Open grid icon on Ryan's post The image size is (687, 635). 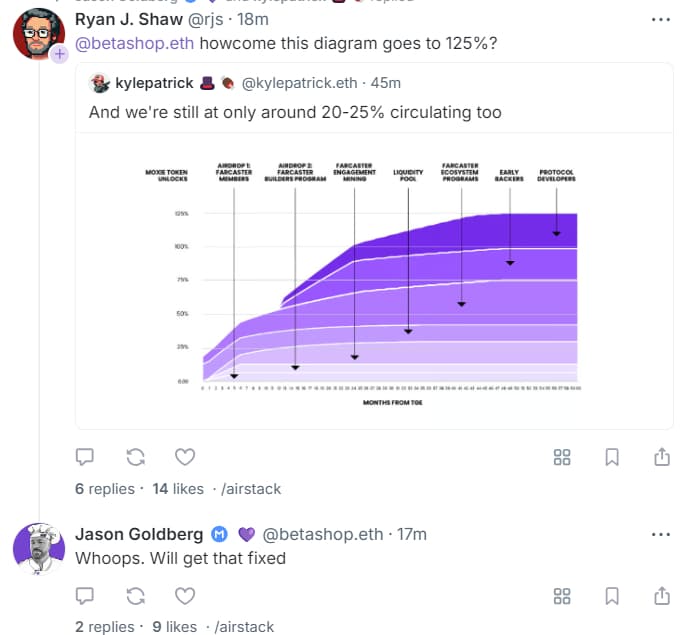(562, 457)
